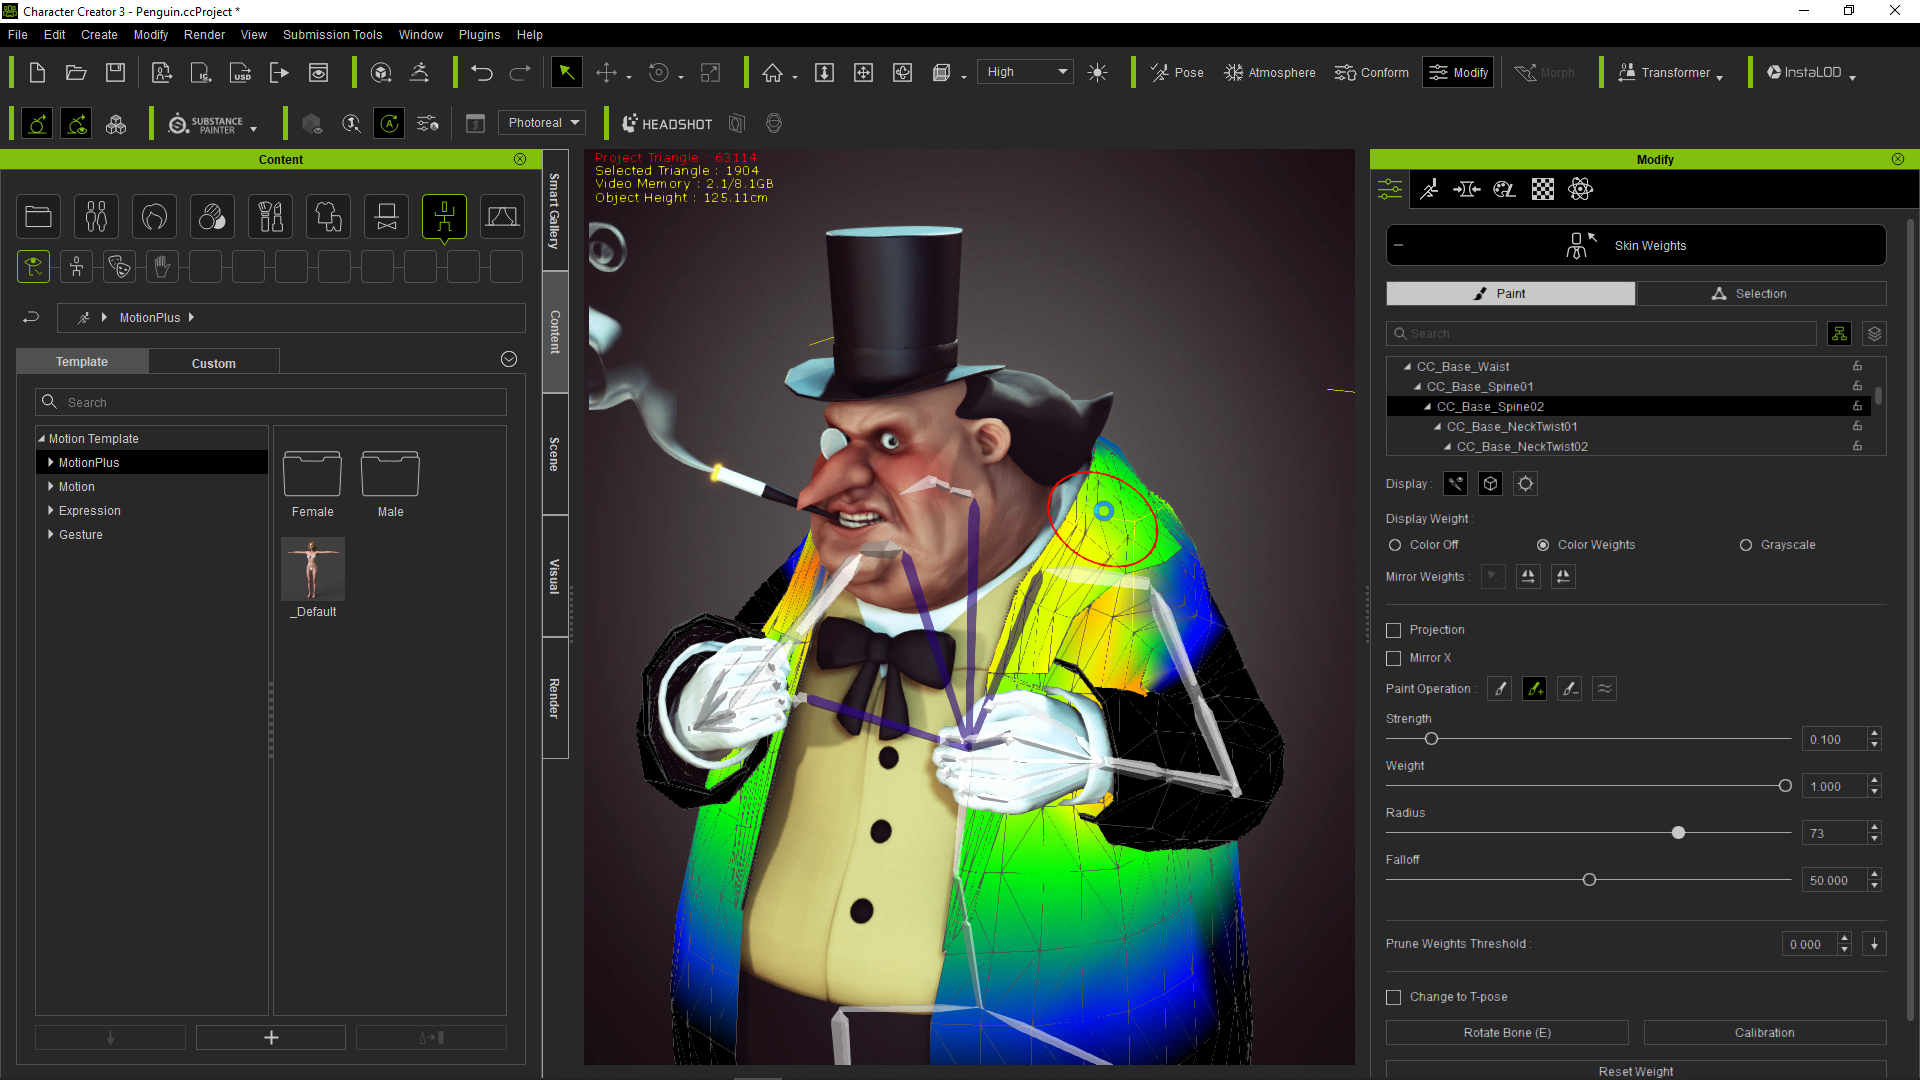Open the High quality dropdown
This screenshot has width=1920, height=1080.
[x=1025, y=72]
